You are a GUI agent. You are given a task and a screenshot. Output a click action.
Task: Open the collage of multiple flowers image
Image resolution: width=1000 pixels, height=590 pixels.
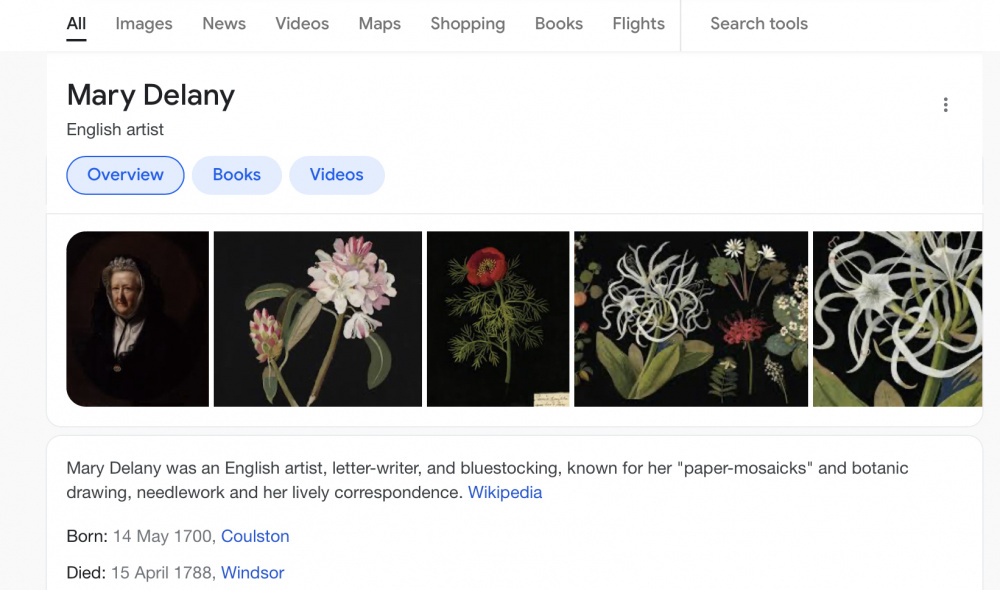(x=691, y=319)
